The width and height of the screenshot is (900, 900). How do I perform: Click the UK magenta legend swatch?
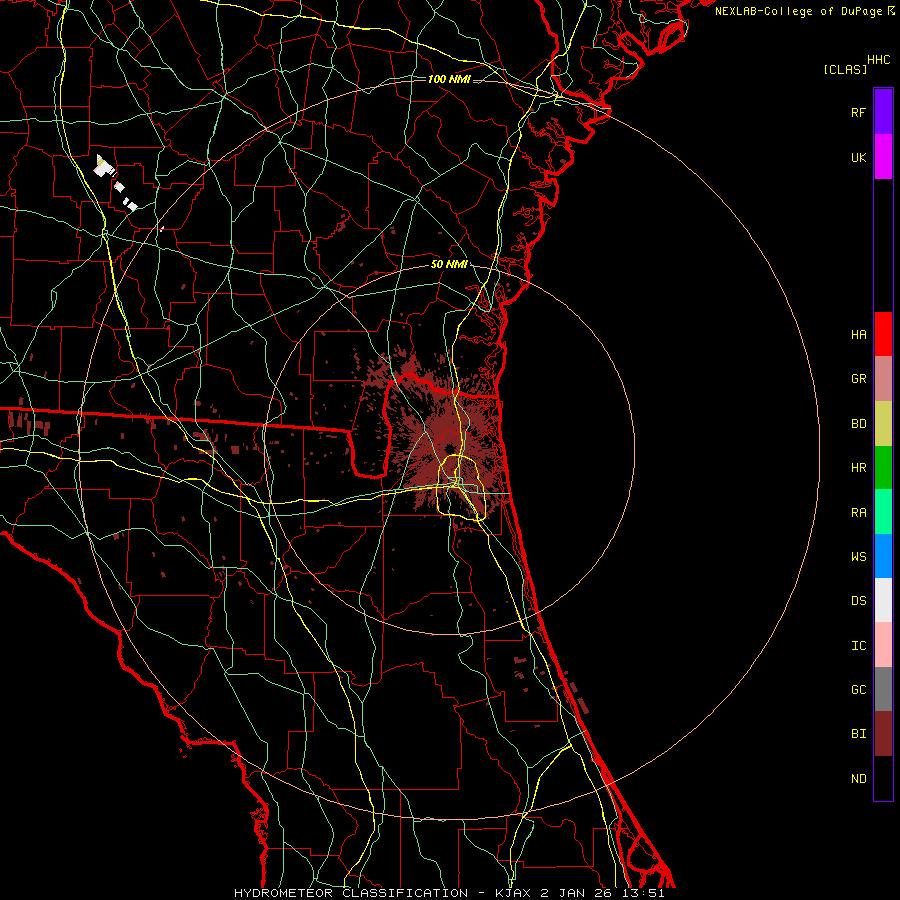coord(883,157)
